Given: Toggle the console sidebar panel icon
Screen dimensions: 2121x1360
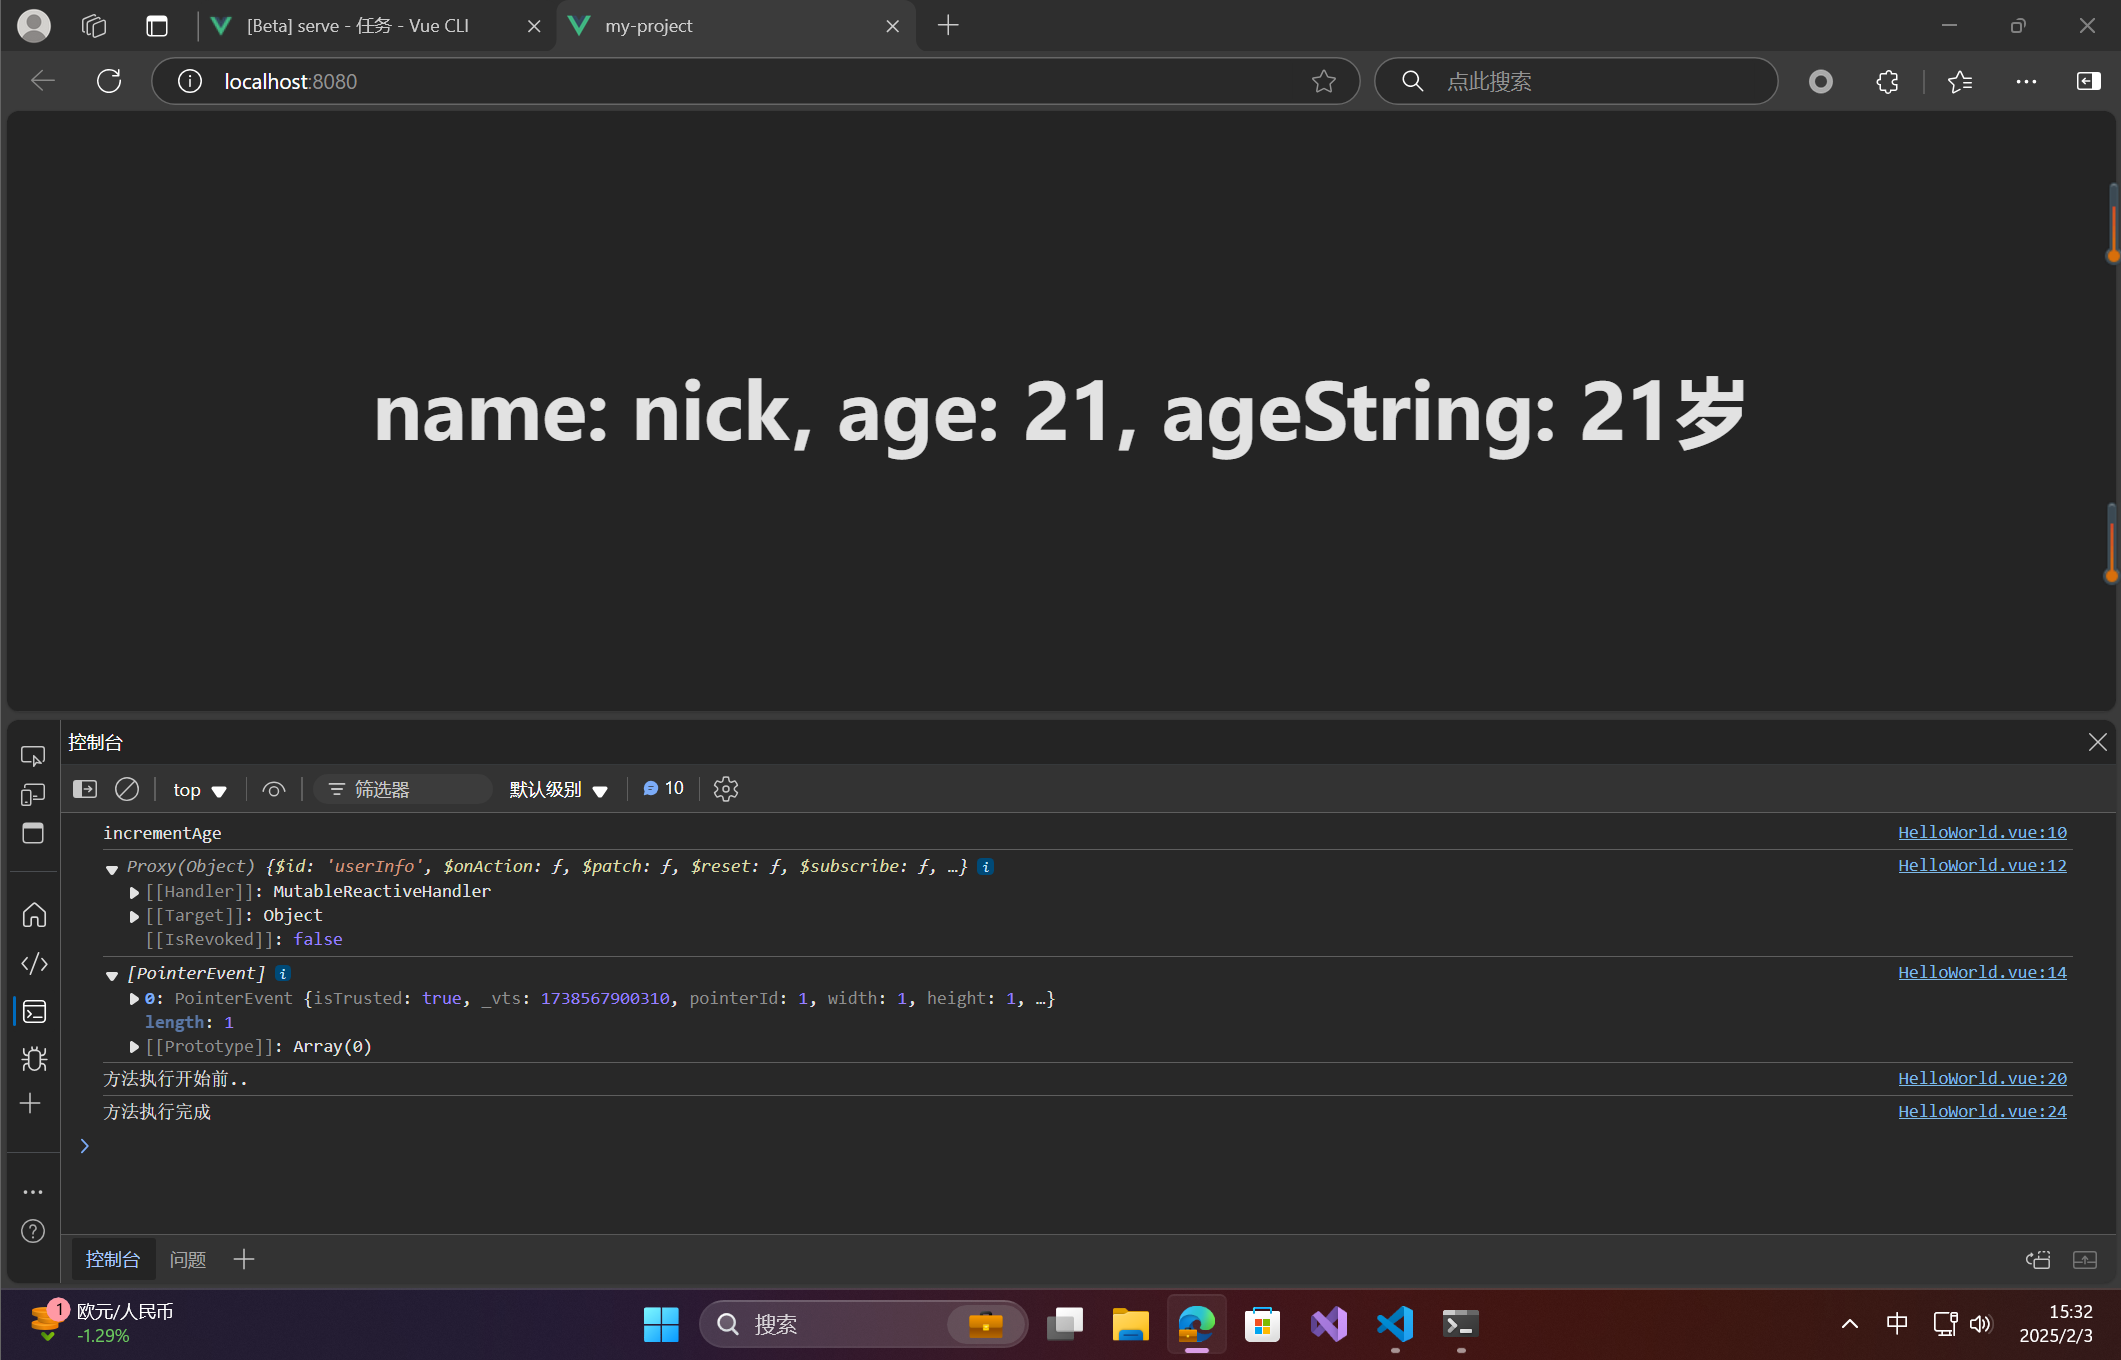Looking at the screenshot, I should (85, 789).
